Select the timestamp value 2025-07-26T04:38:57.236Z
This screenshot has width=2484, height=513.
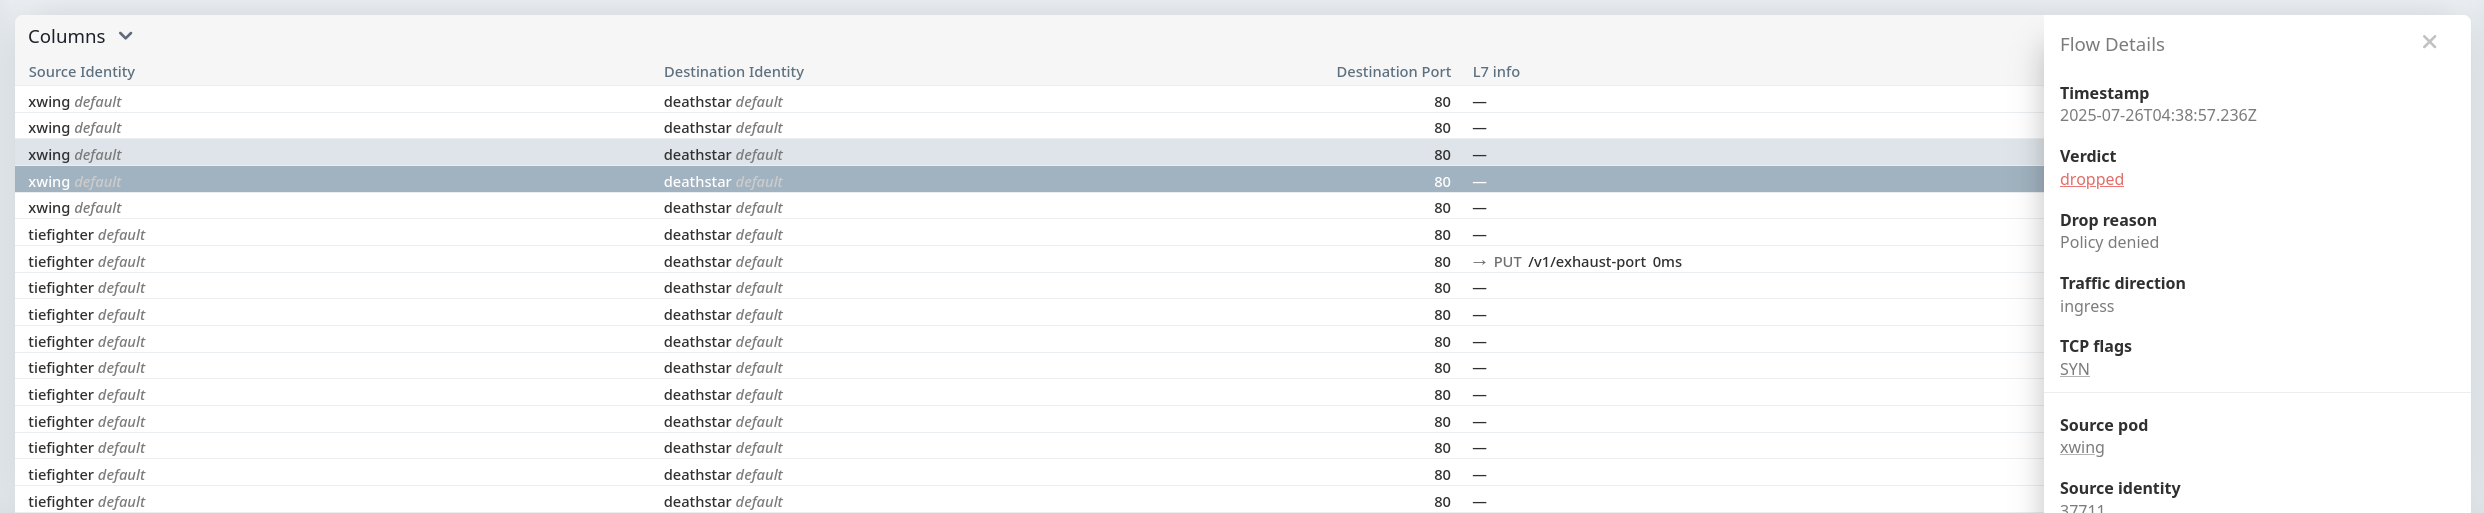pos(2158,116)
